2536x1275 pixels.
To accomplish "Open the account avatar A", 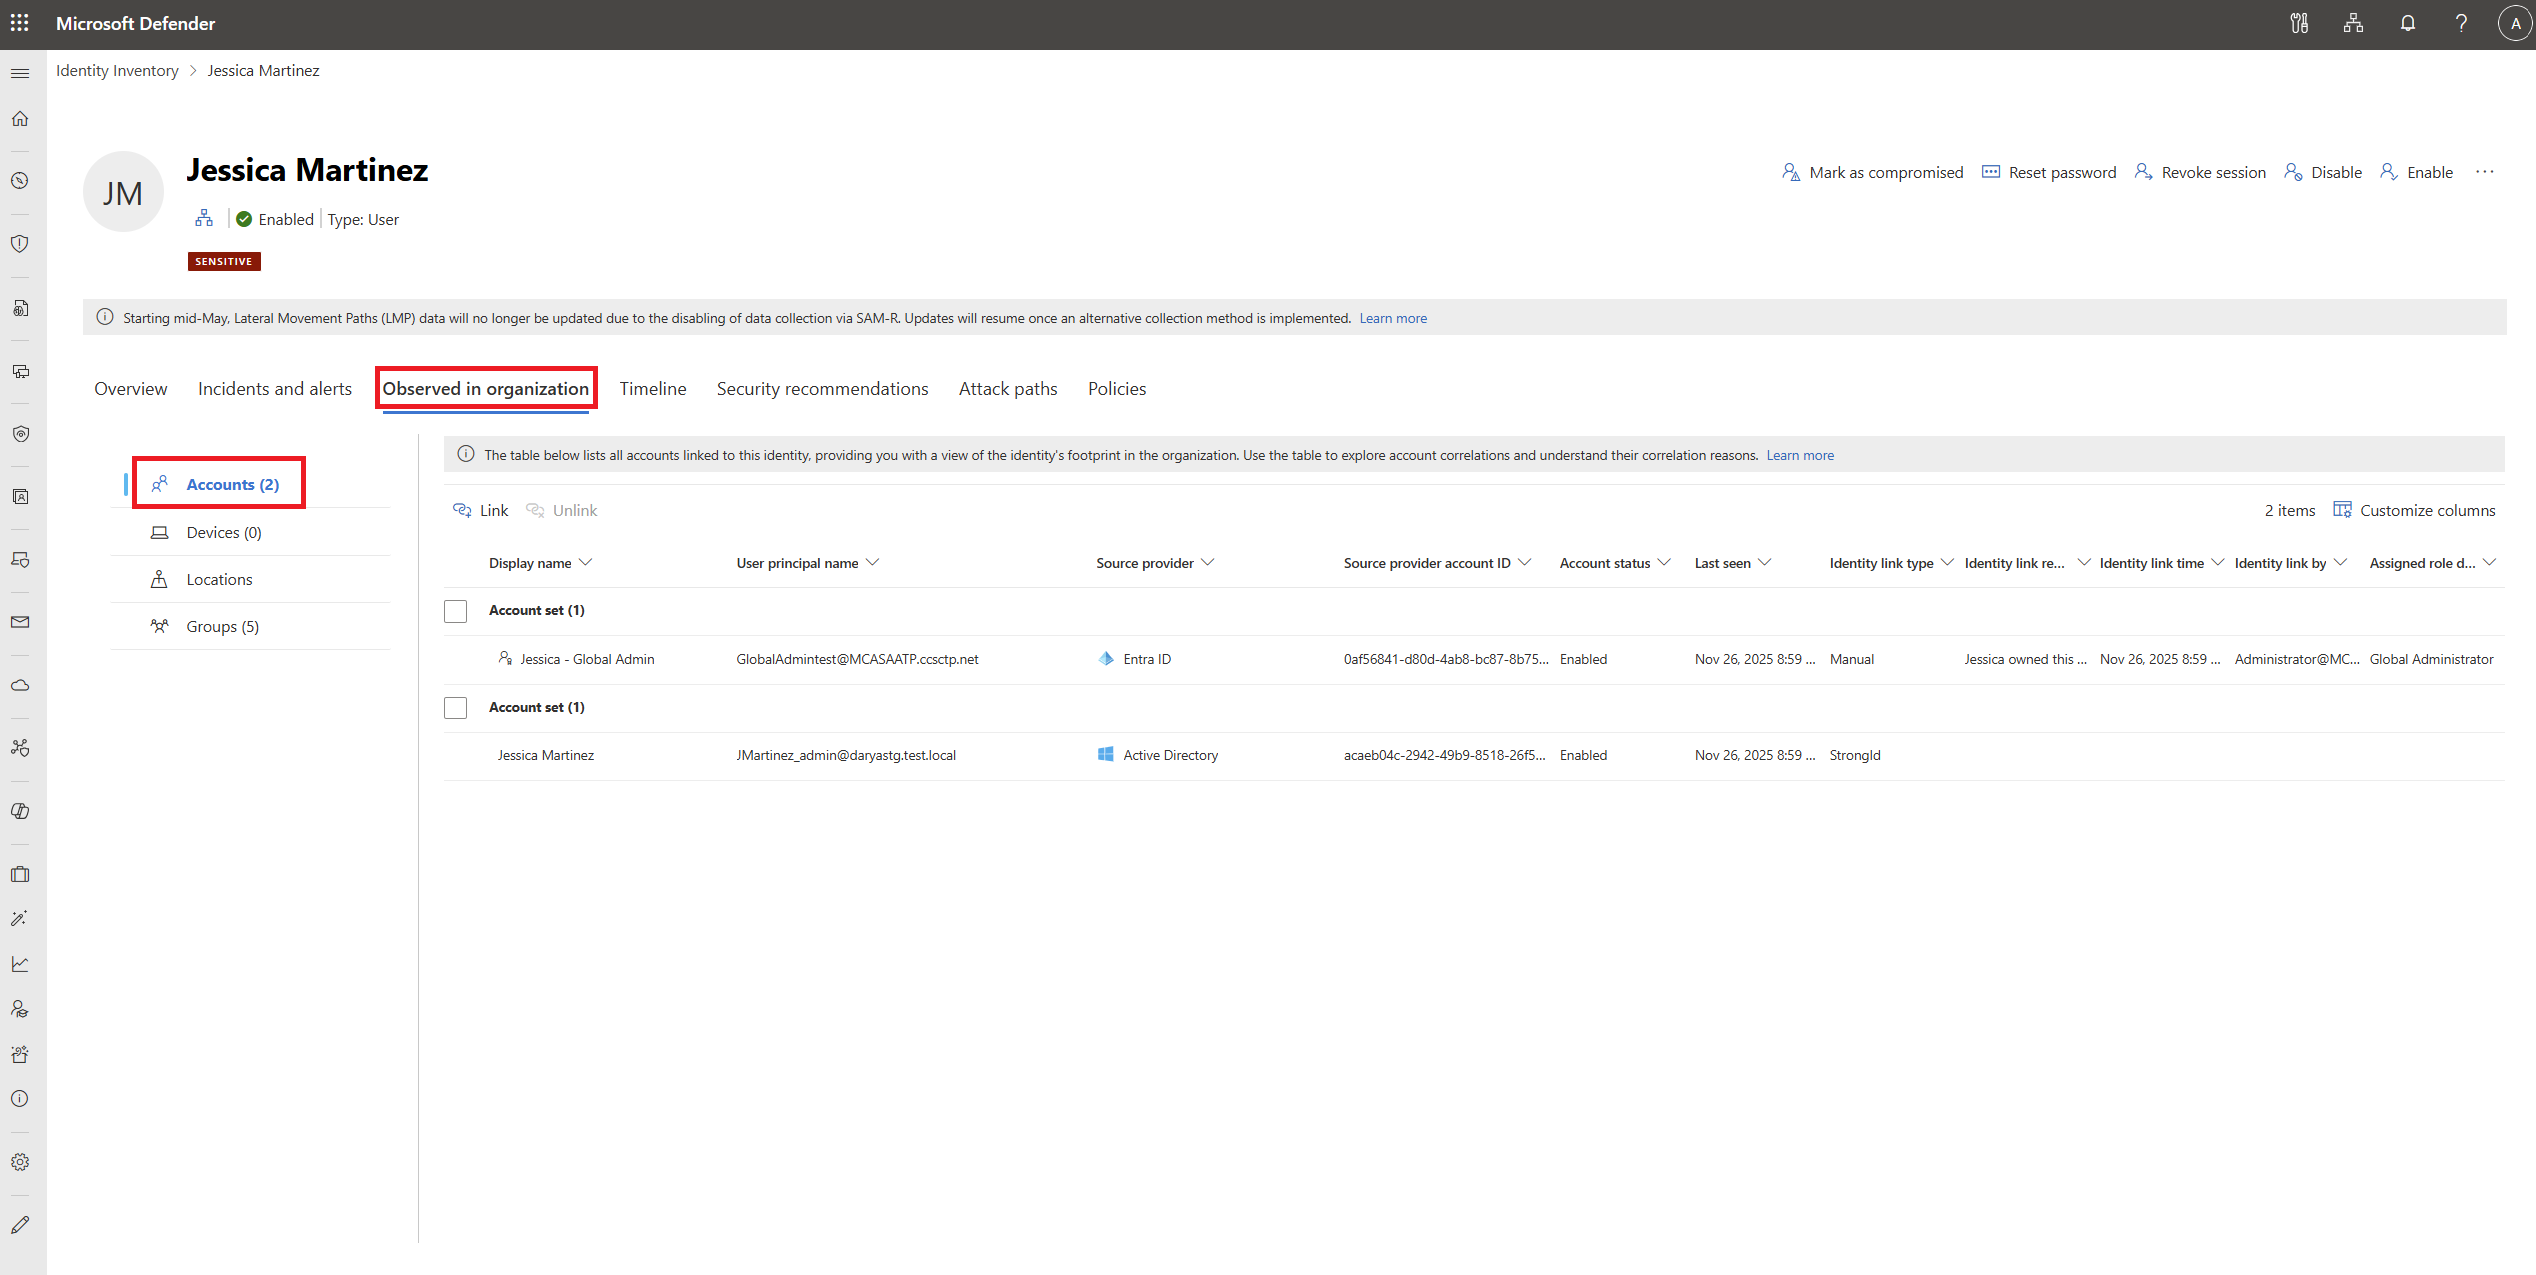I will 2515,23.
